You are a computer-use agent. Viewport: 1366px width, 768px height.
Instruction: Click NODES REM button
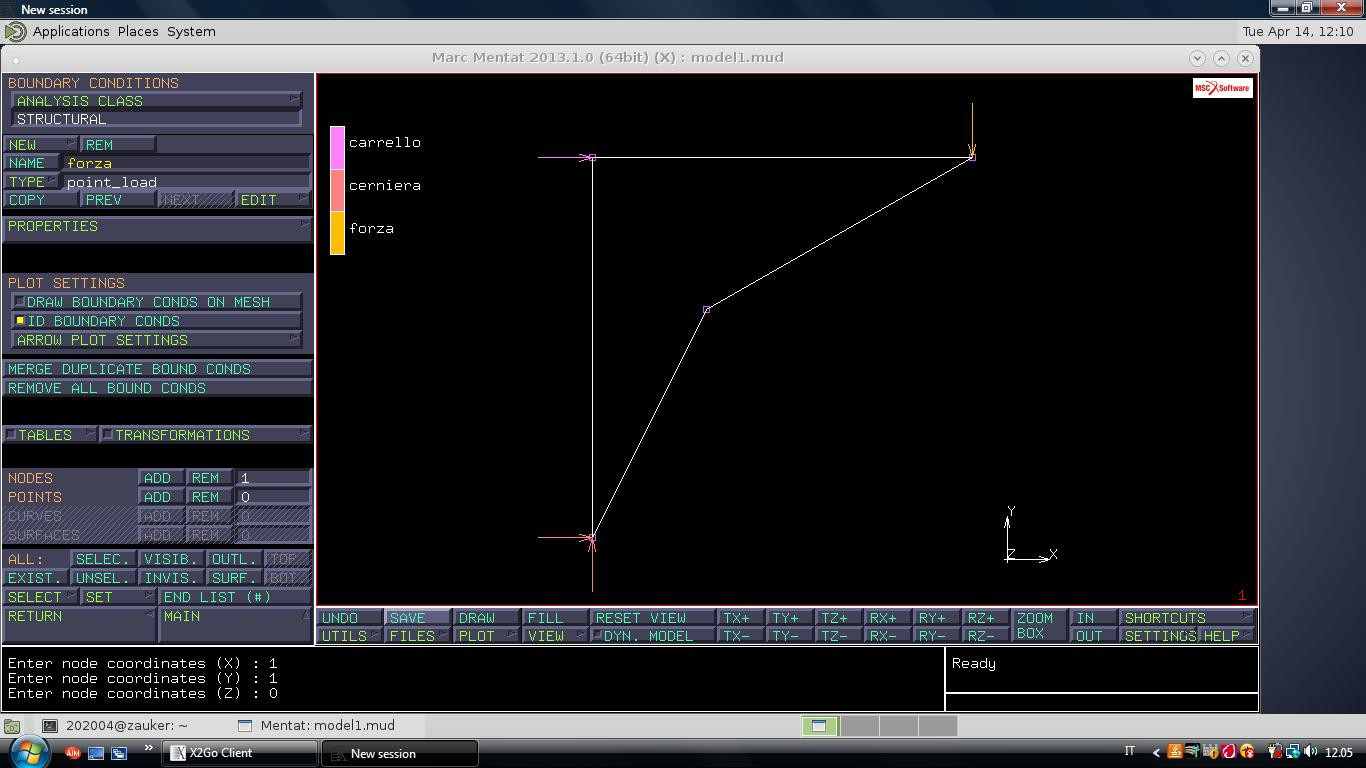click(x=209, y=478)
